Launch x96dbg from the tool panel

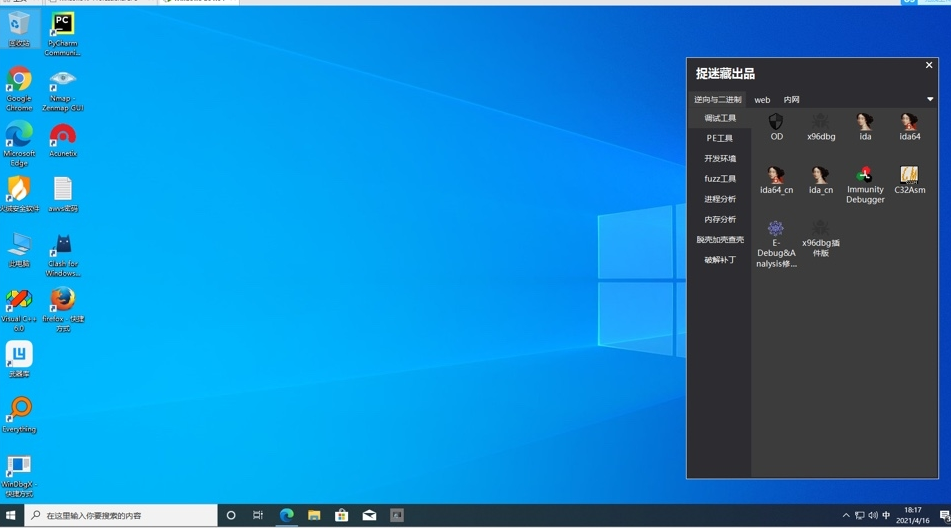click(821, 127)
